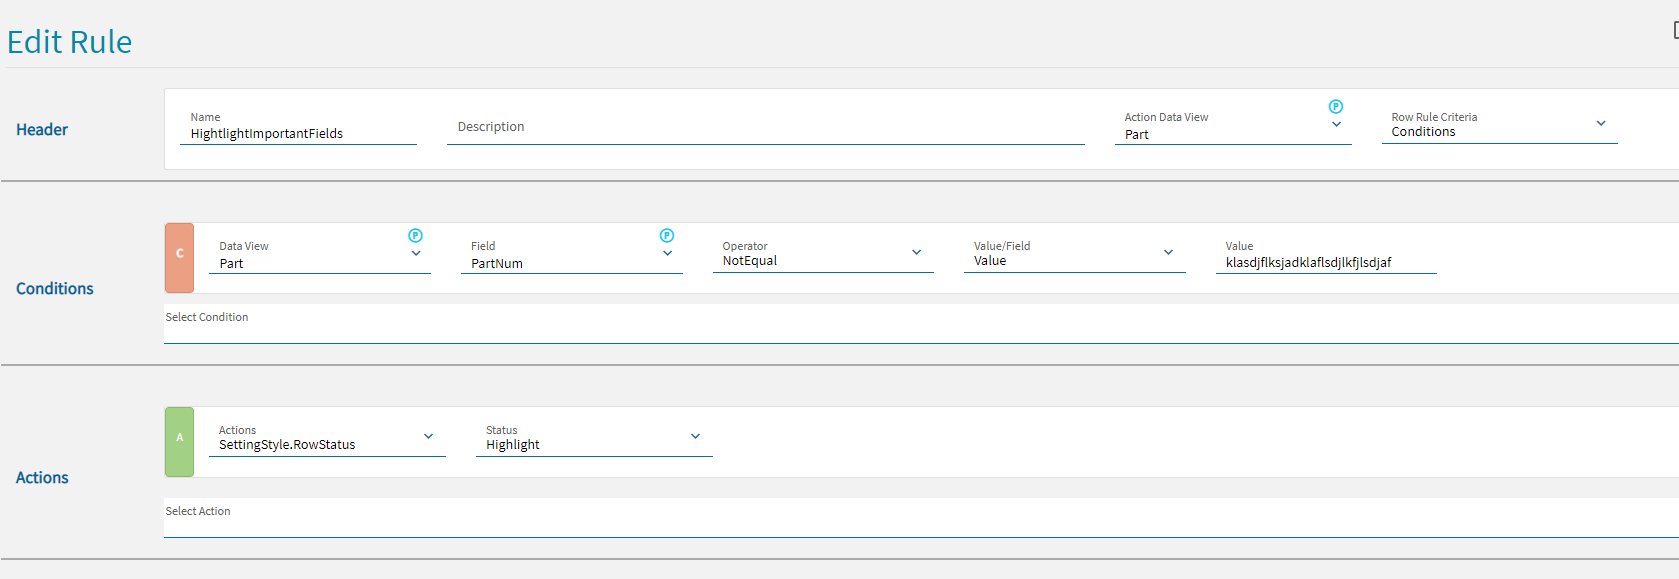This screenshot has height=579, width=1679.
Task: Open the SettingStyle.RowStatus Actions dropdown
Action: click(x=428, y=437)
